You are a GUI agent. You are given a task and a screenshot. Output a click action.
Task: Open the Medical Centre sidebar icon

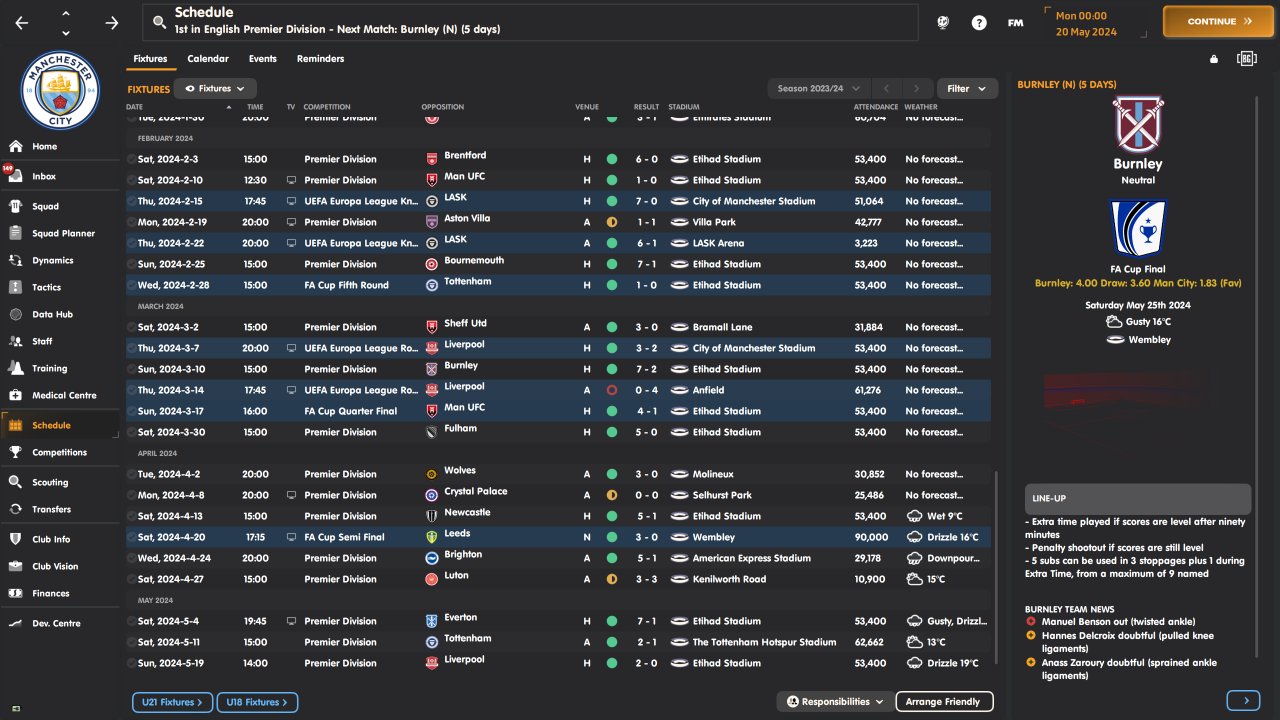pos(15,395)
